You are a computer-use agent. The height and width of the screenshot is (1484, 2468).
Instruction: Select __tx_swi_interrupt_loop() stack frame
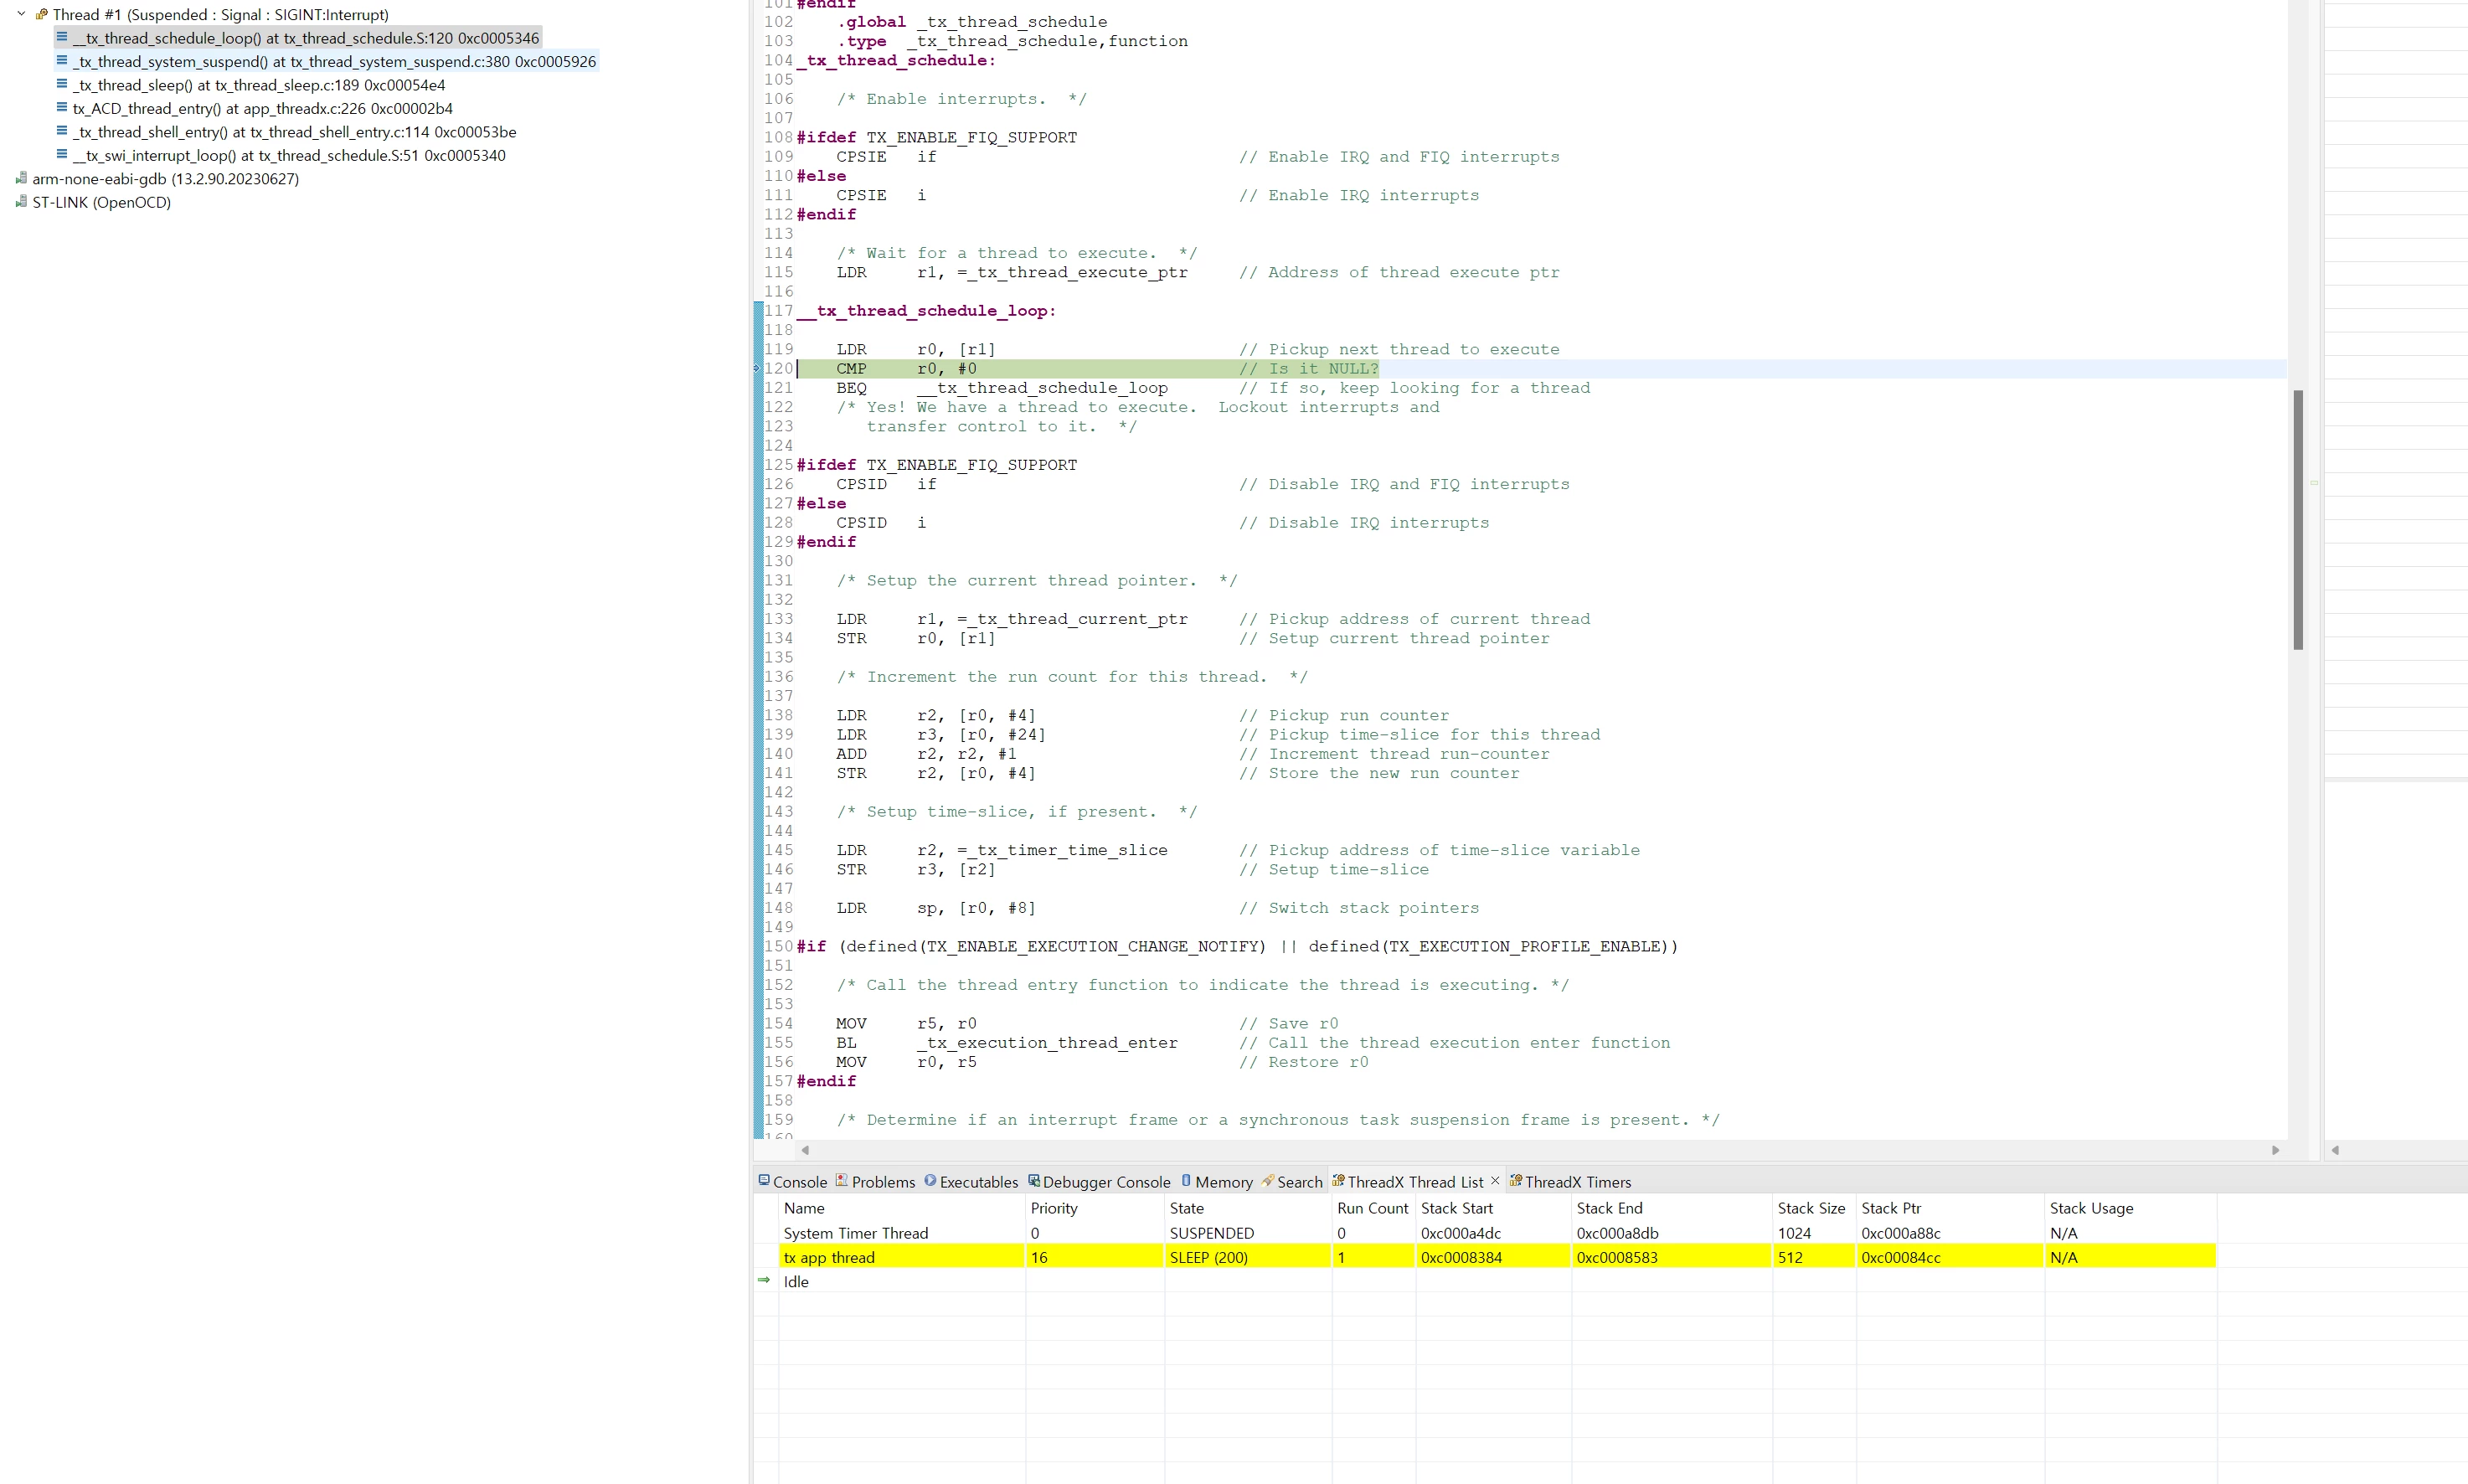coord(281,155)
